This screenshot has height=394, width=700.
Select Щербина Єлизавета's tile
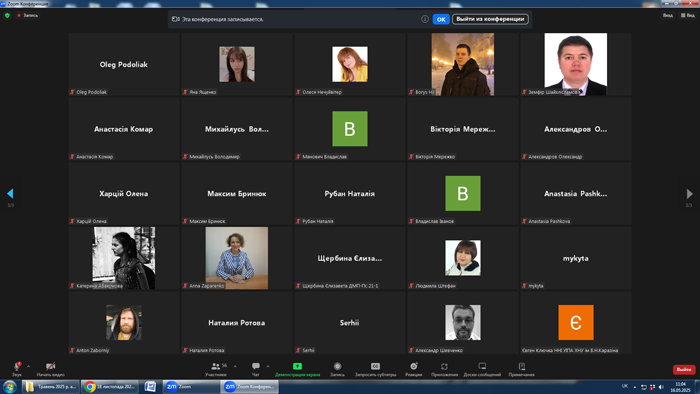[350, 258]
